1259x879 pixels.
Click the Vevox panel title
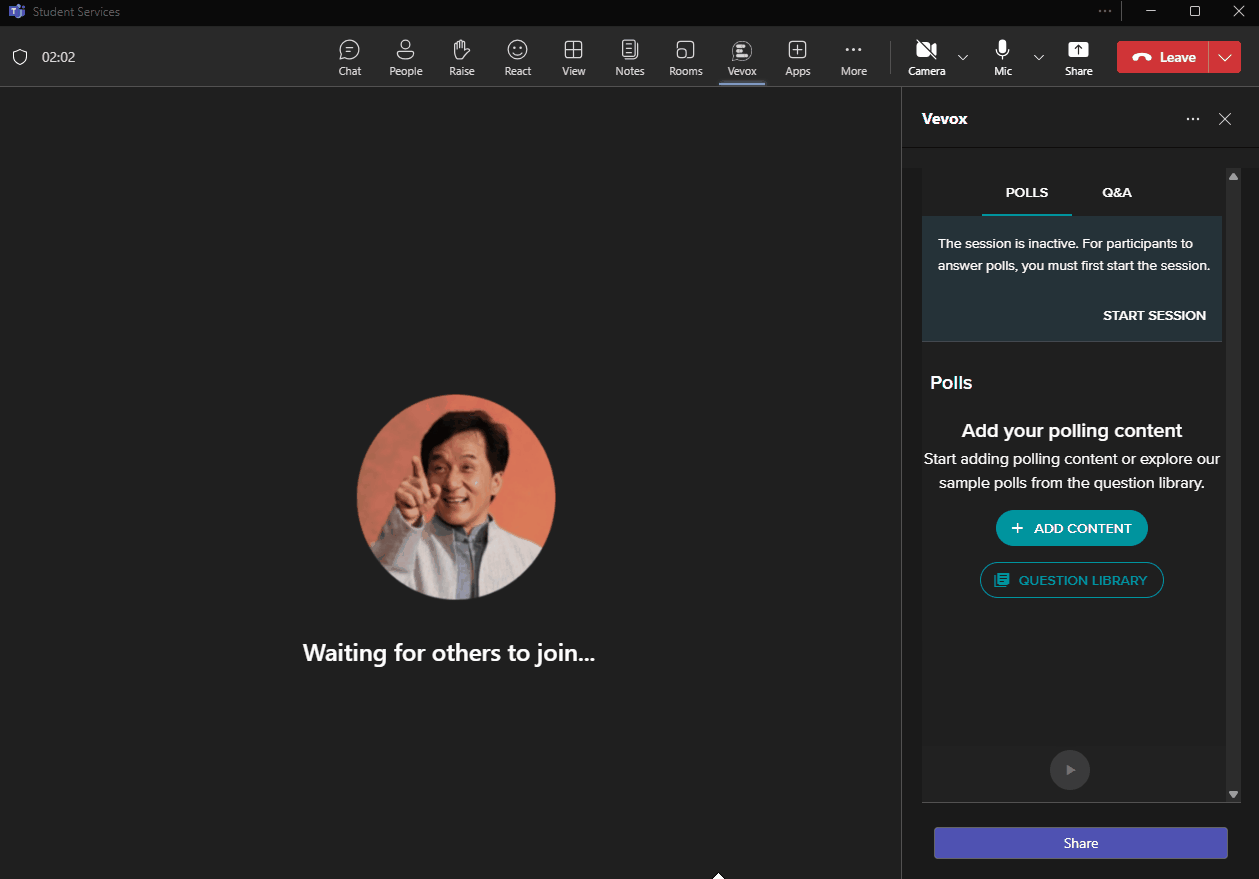click(x=944, y=119)
